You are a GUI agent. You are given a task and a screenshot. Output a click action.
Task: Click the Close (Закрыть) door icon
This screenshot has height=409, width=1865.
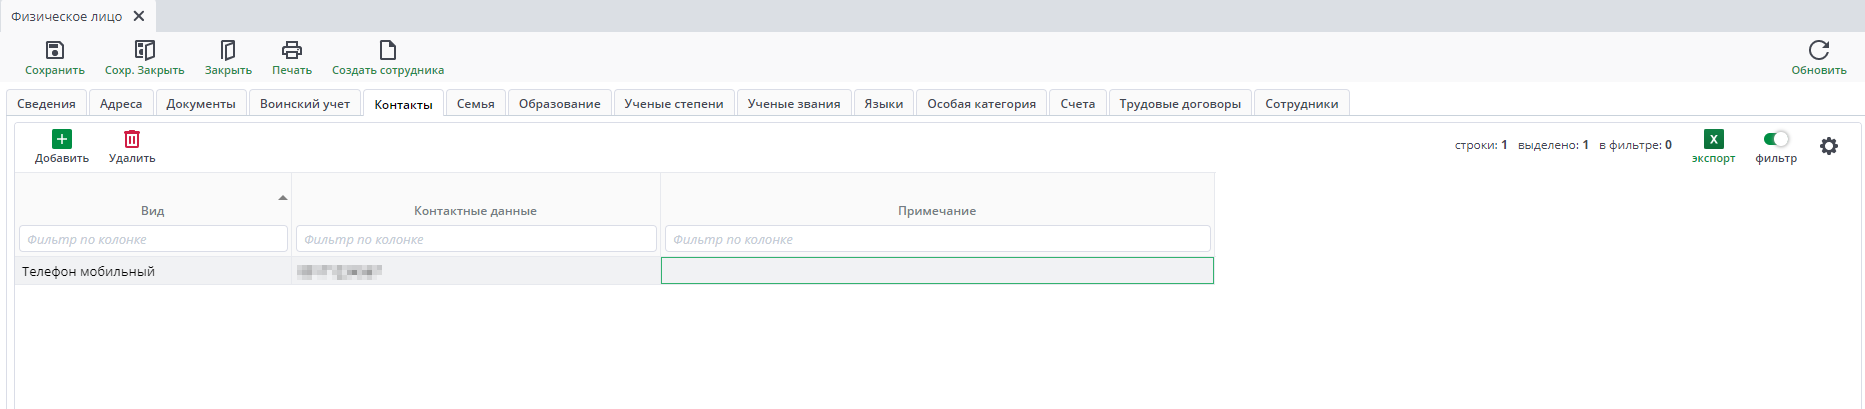pos(228,50)
